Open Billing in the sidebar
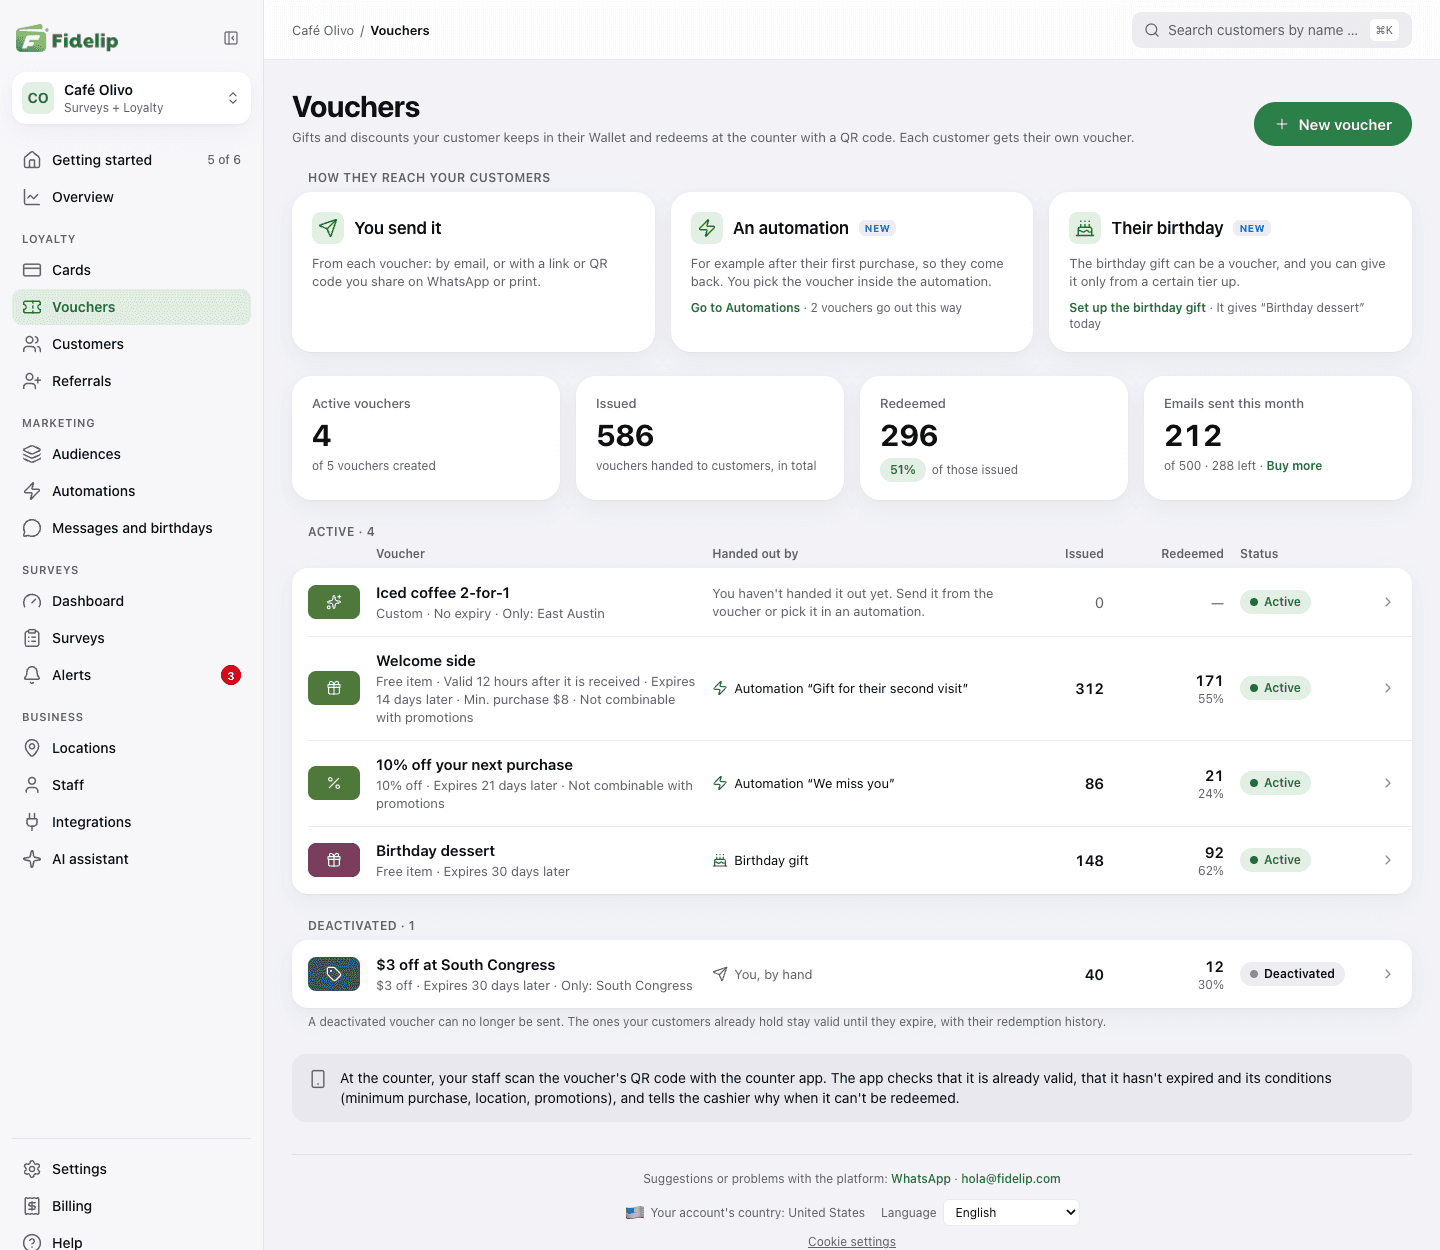The image size is (1440, 1250). [131, 1206]
